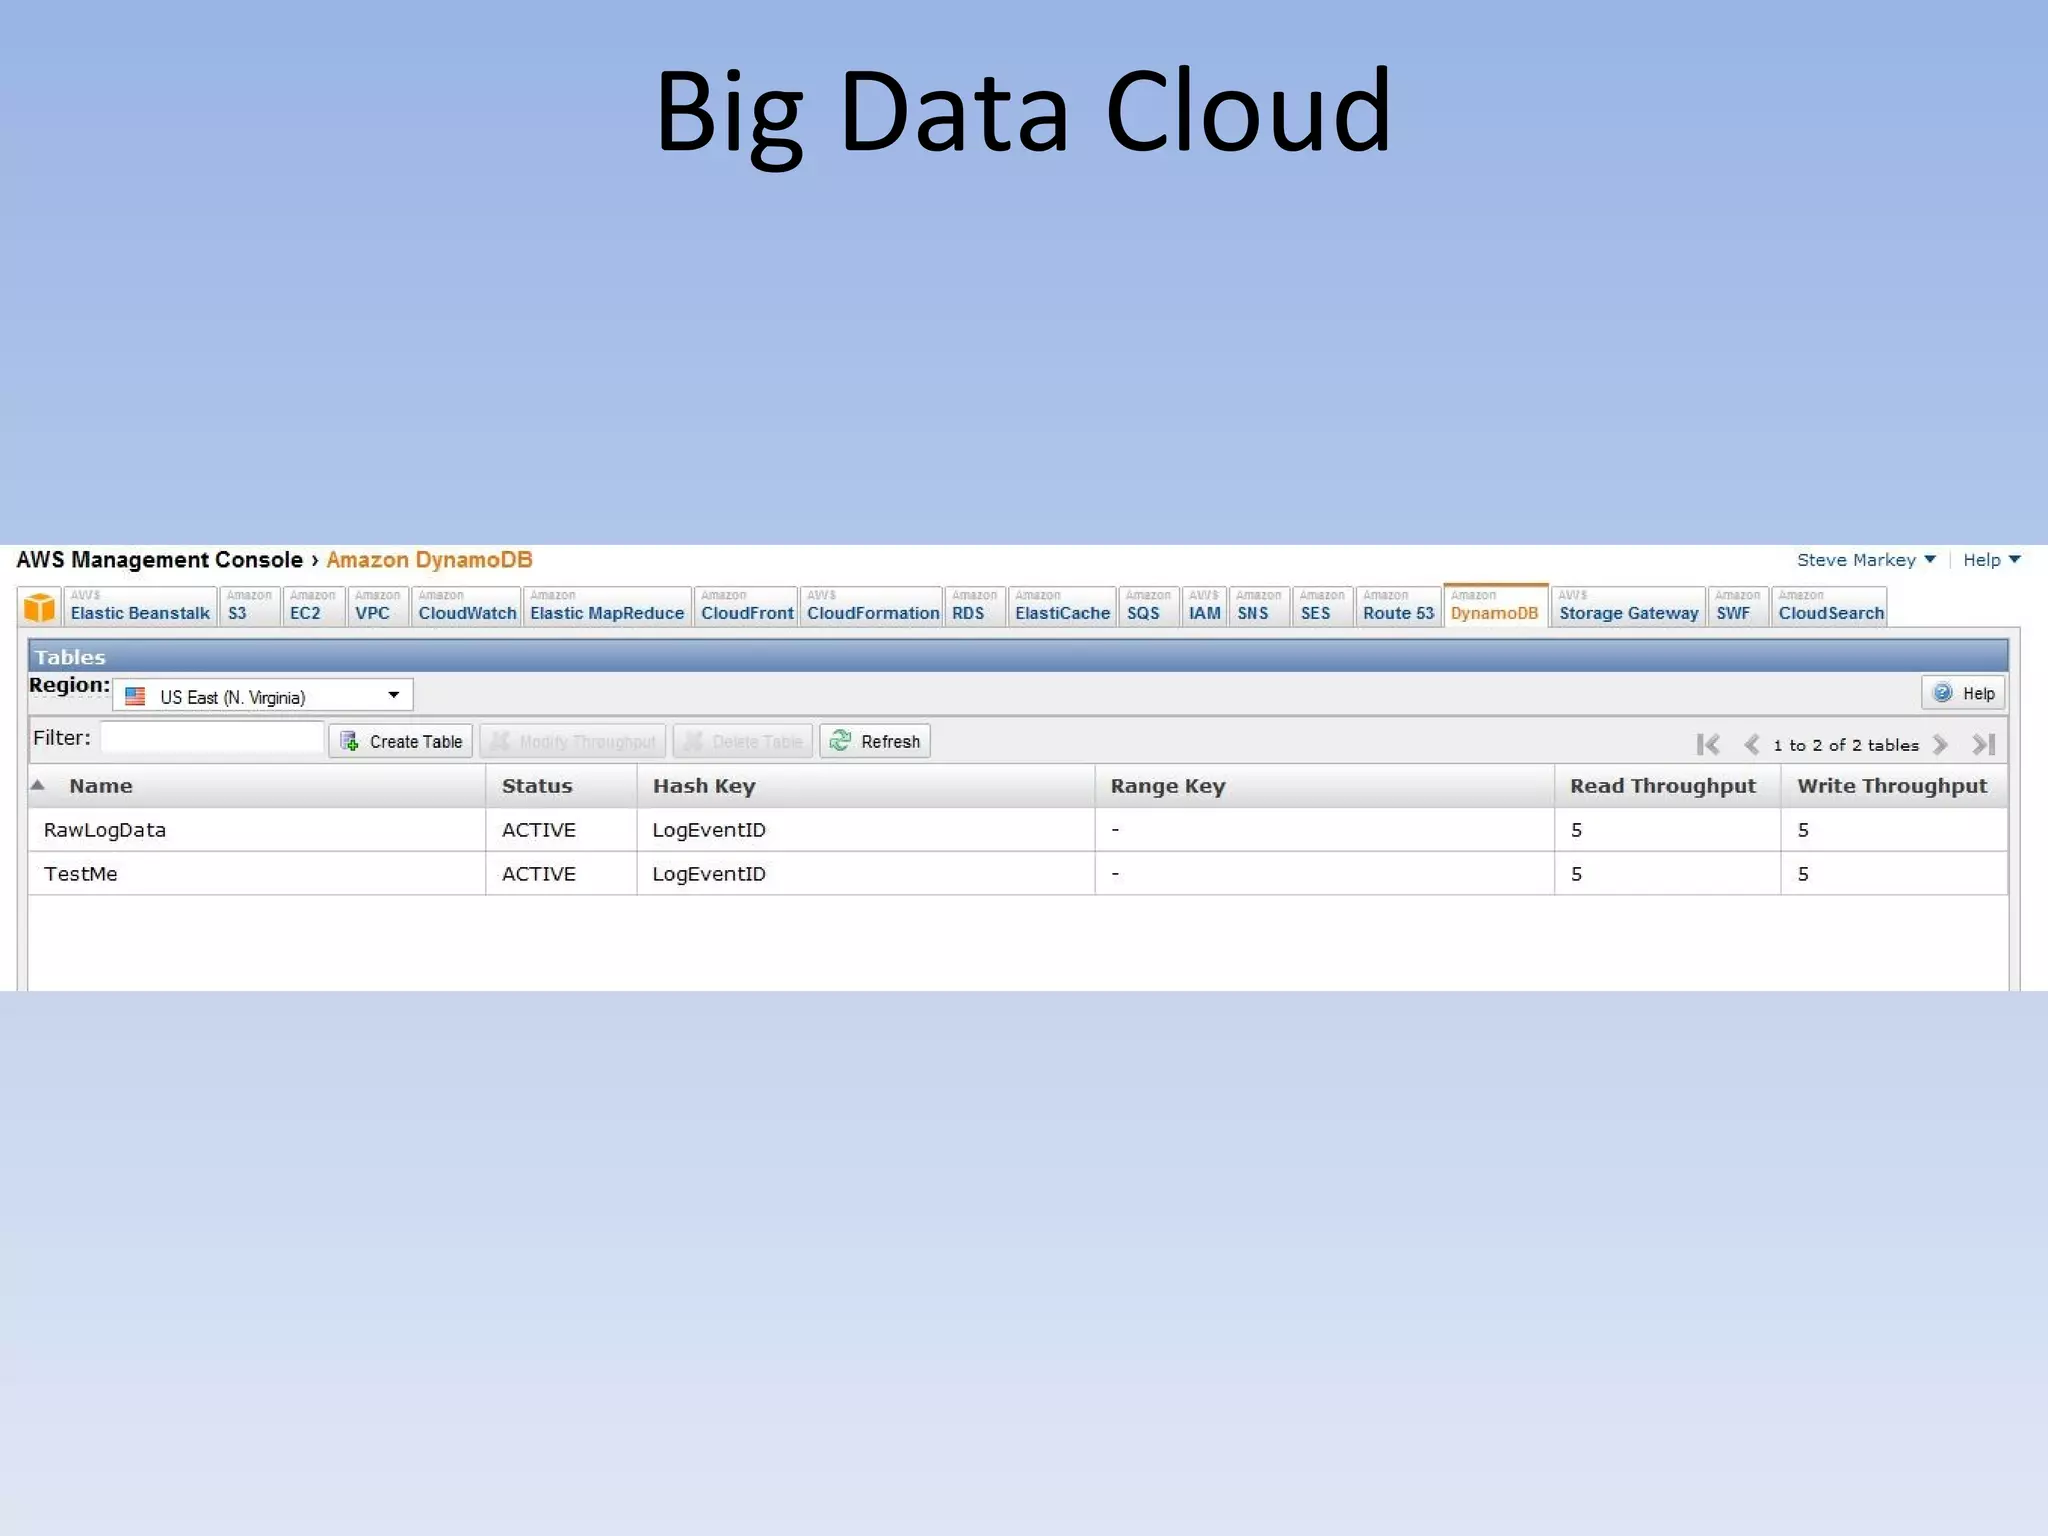Click the '1 to 2 of 2 tables' text

(1846, 745)
